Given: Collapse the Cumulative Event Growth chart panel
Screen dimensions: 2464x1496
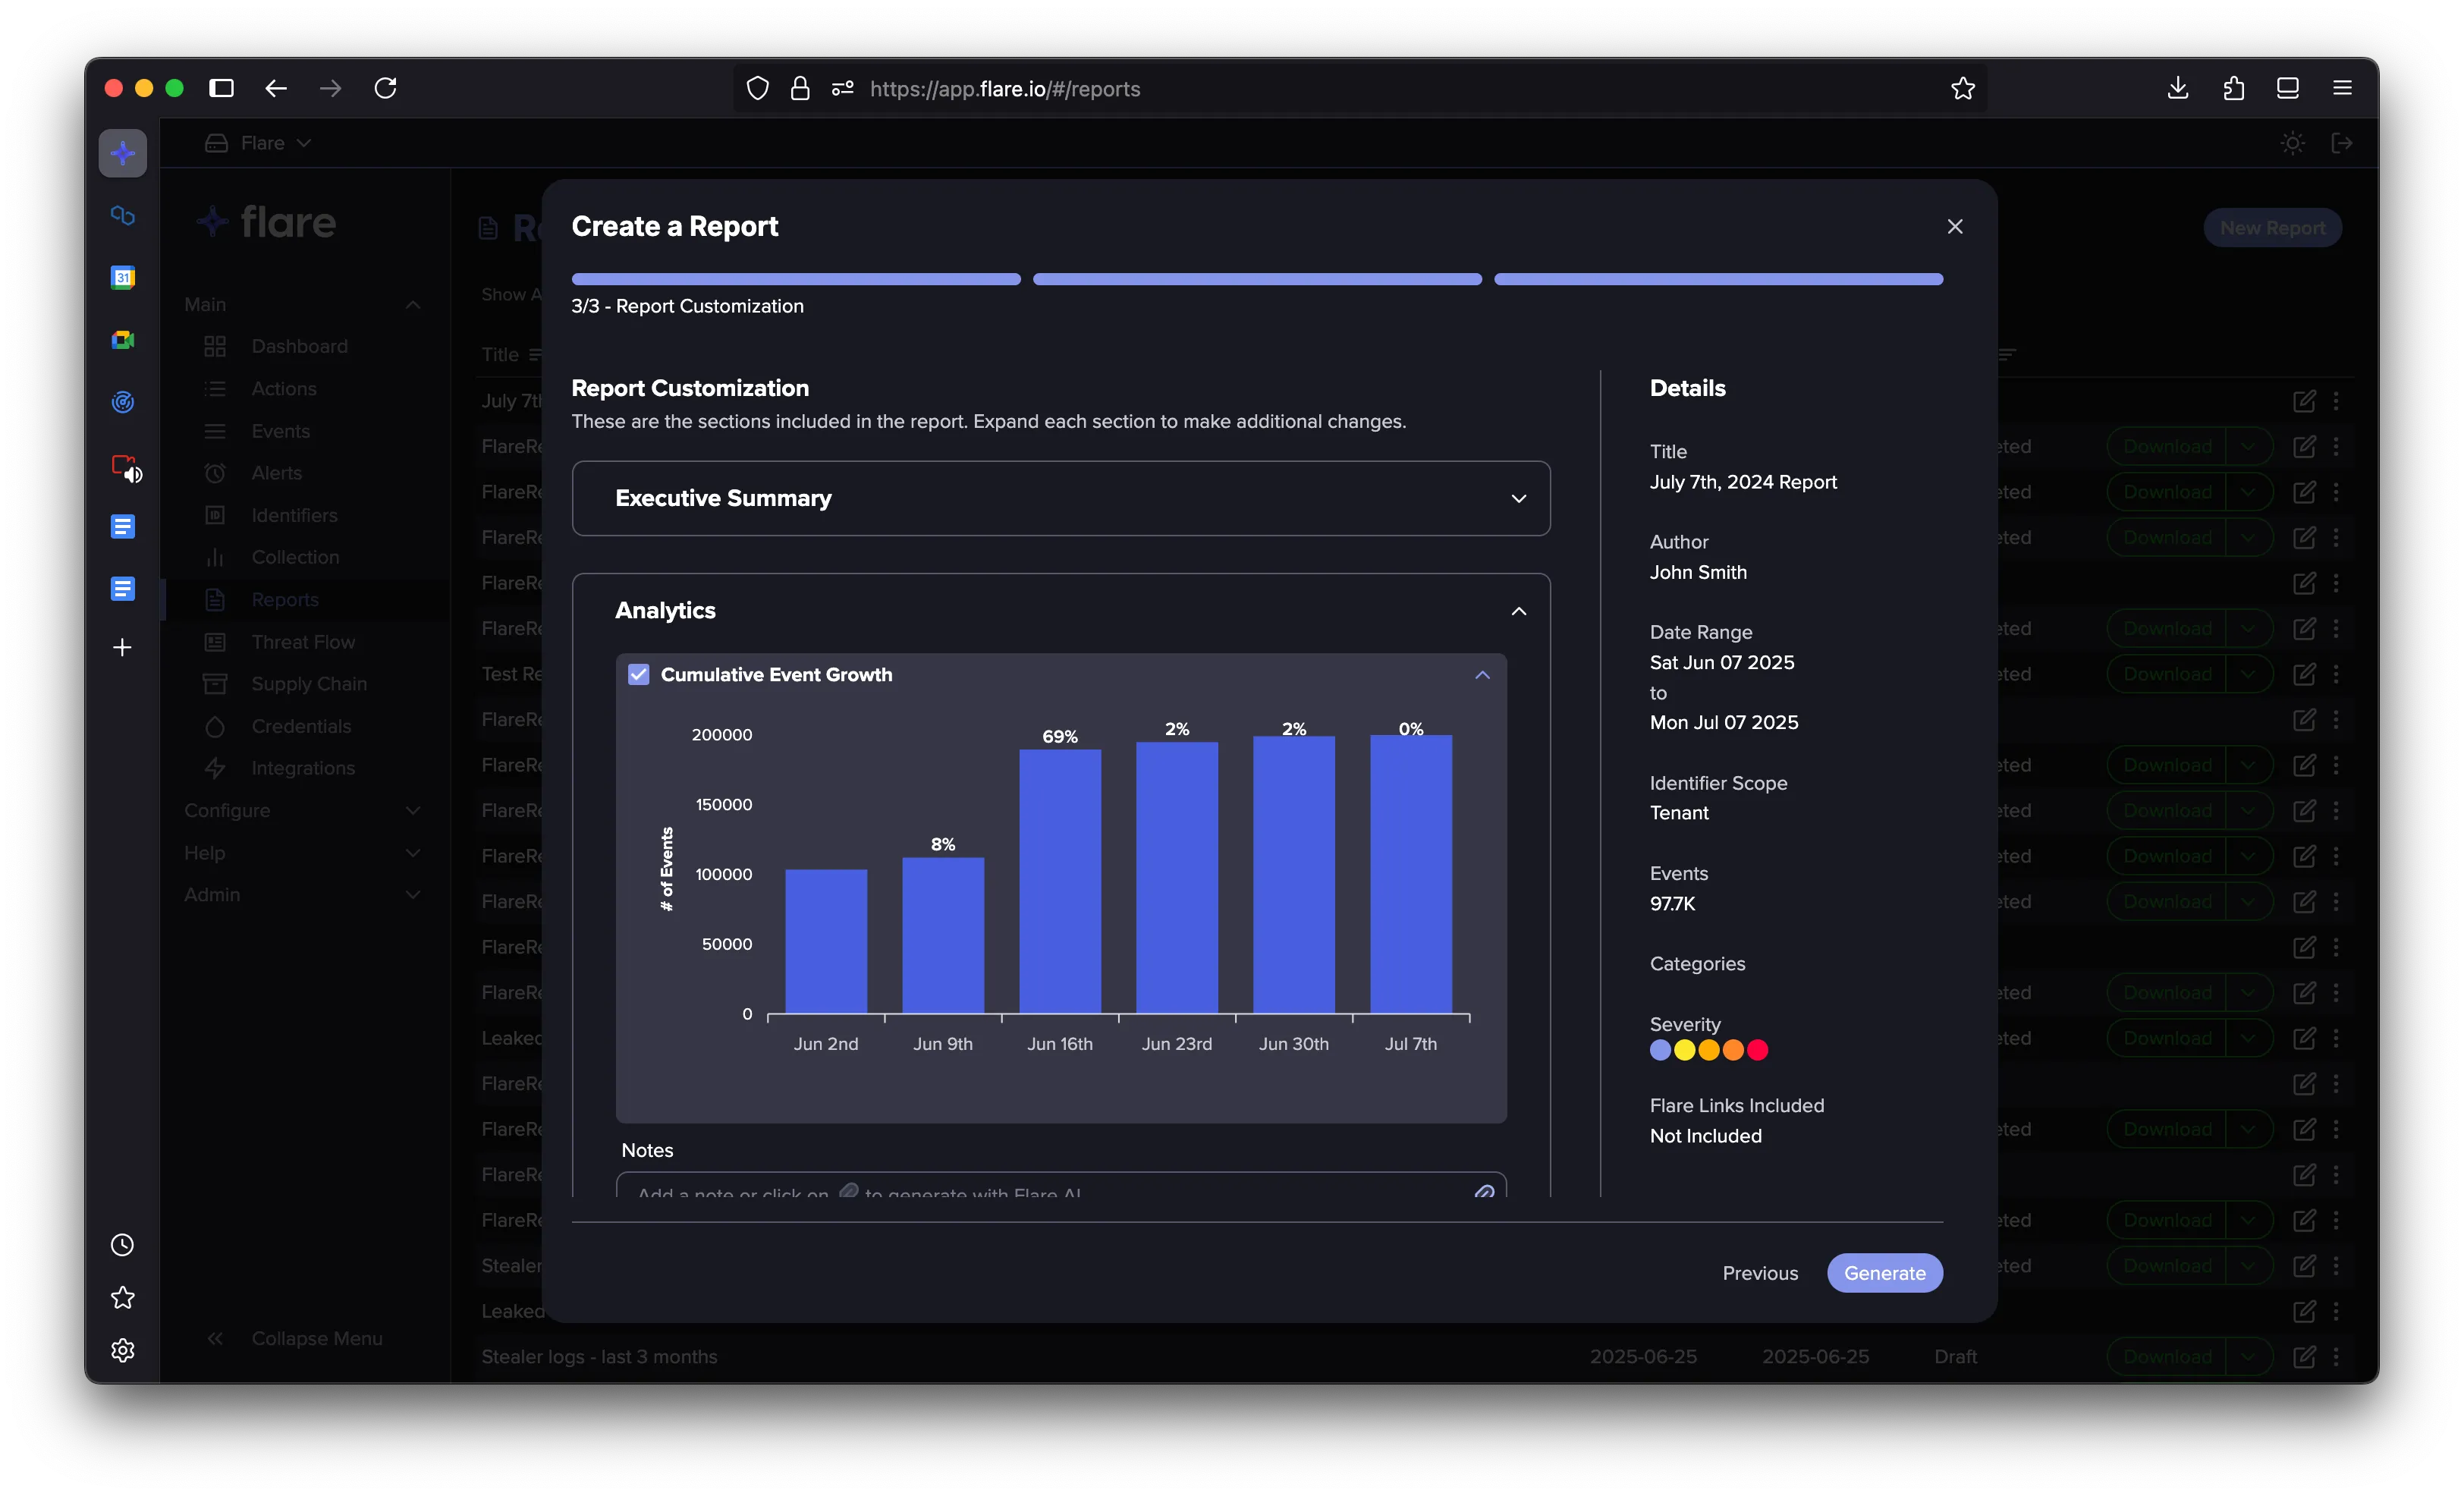Looking at the screenshot, I should [1482, 675].
